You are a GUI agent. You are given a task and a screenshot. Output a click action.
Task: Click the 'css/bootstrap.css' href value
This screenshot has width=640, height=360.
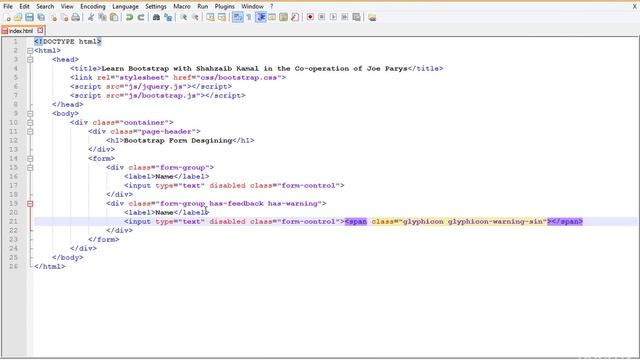click(x=238, y=78)
